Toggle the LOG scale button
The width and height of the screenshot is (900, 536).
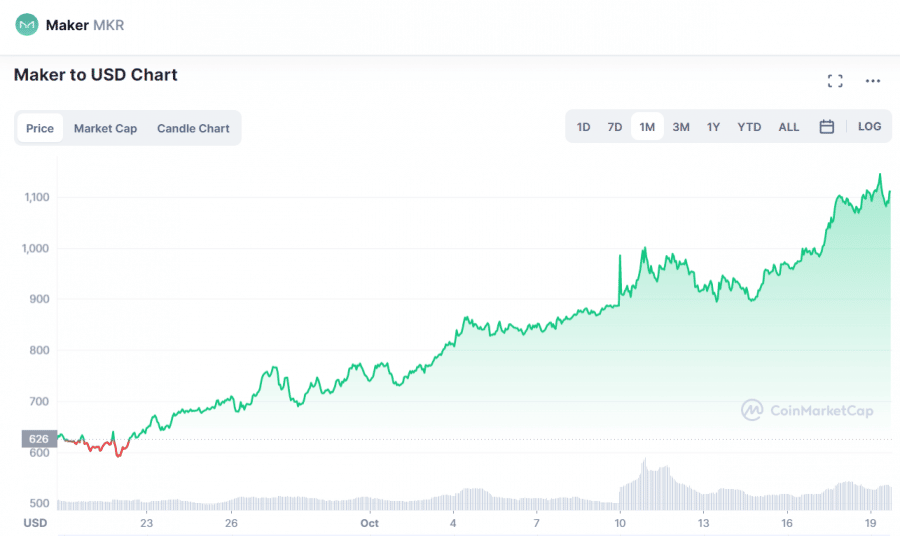[x=869, y=126]
